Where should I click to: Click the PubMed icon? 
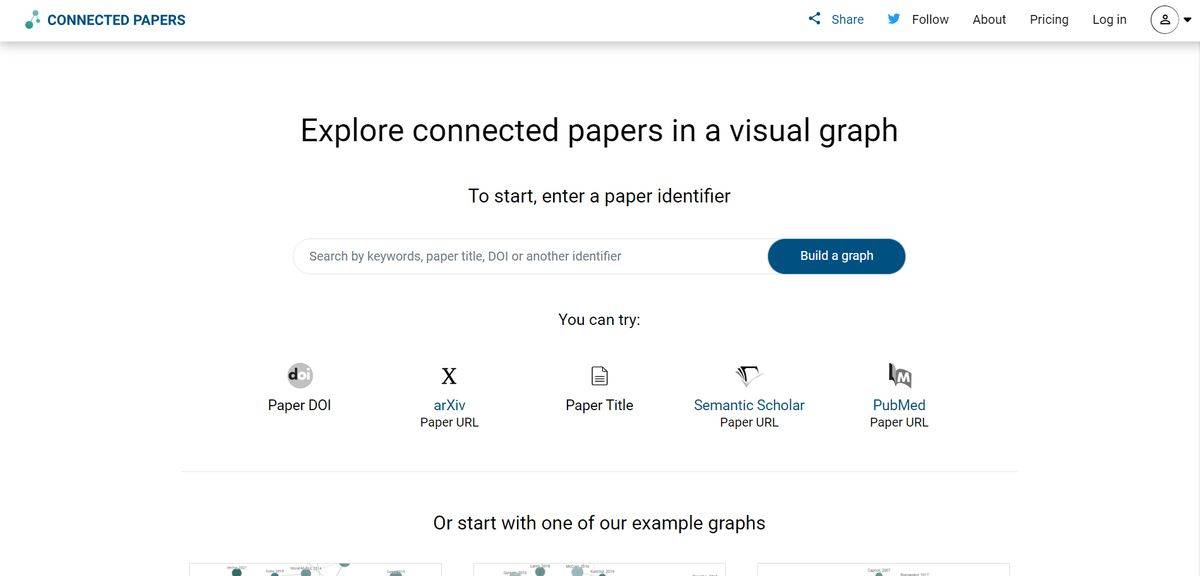[898, 375]
